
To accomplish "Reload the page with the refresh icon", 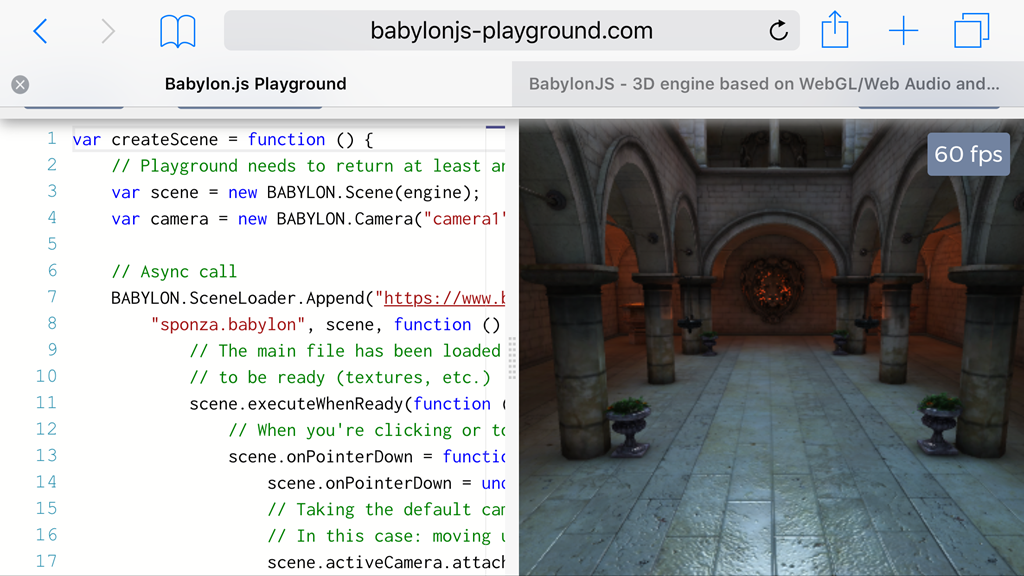I will [778, 31].
